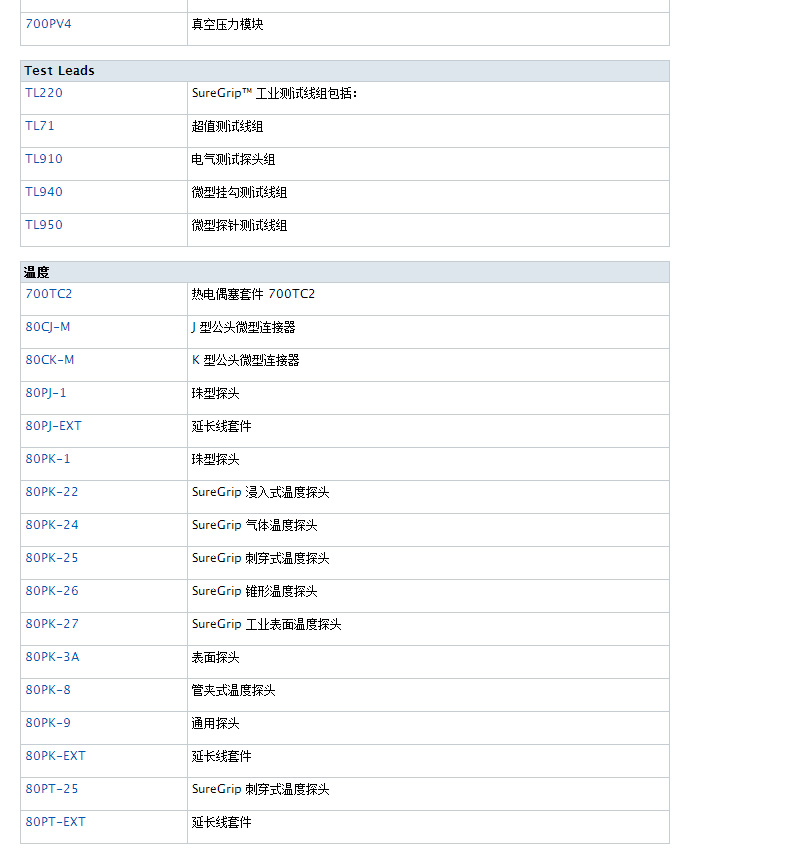The image size is (790, 860).
Task: Select the TL910 electrical test probe link
Action: click(43, 159)
